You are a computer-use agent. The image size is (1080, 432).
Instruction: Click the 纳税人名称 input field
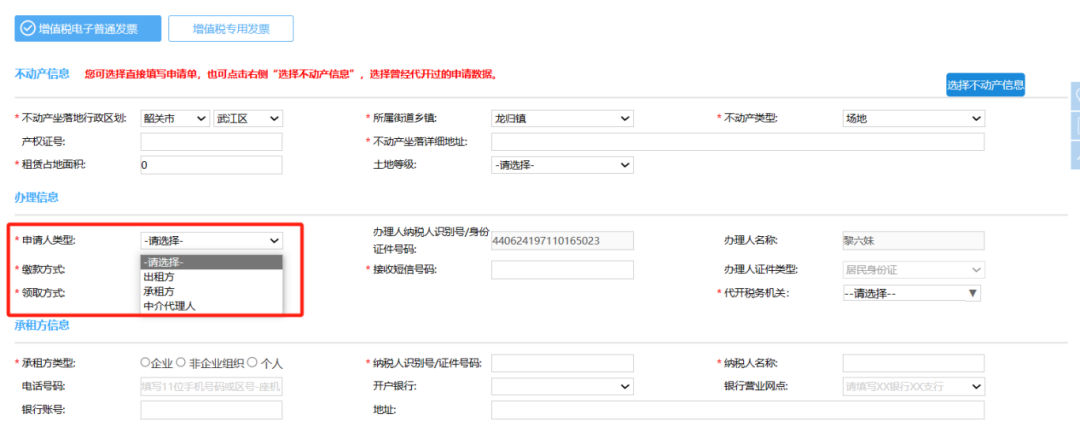click(x=913, y=363)
